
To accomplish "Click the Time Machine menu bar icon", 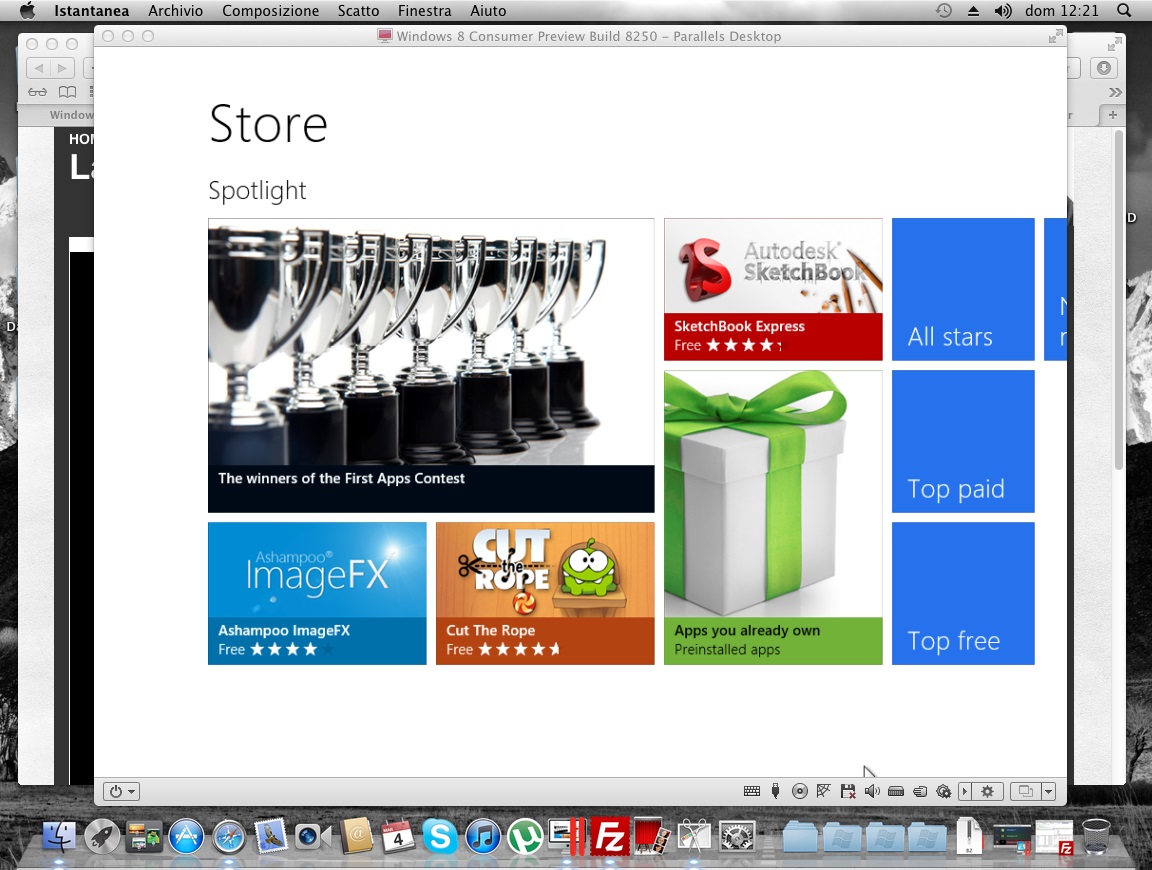I will 944,11.
